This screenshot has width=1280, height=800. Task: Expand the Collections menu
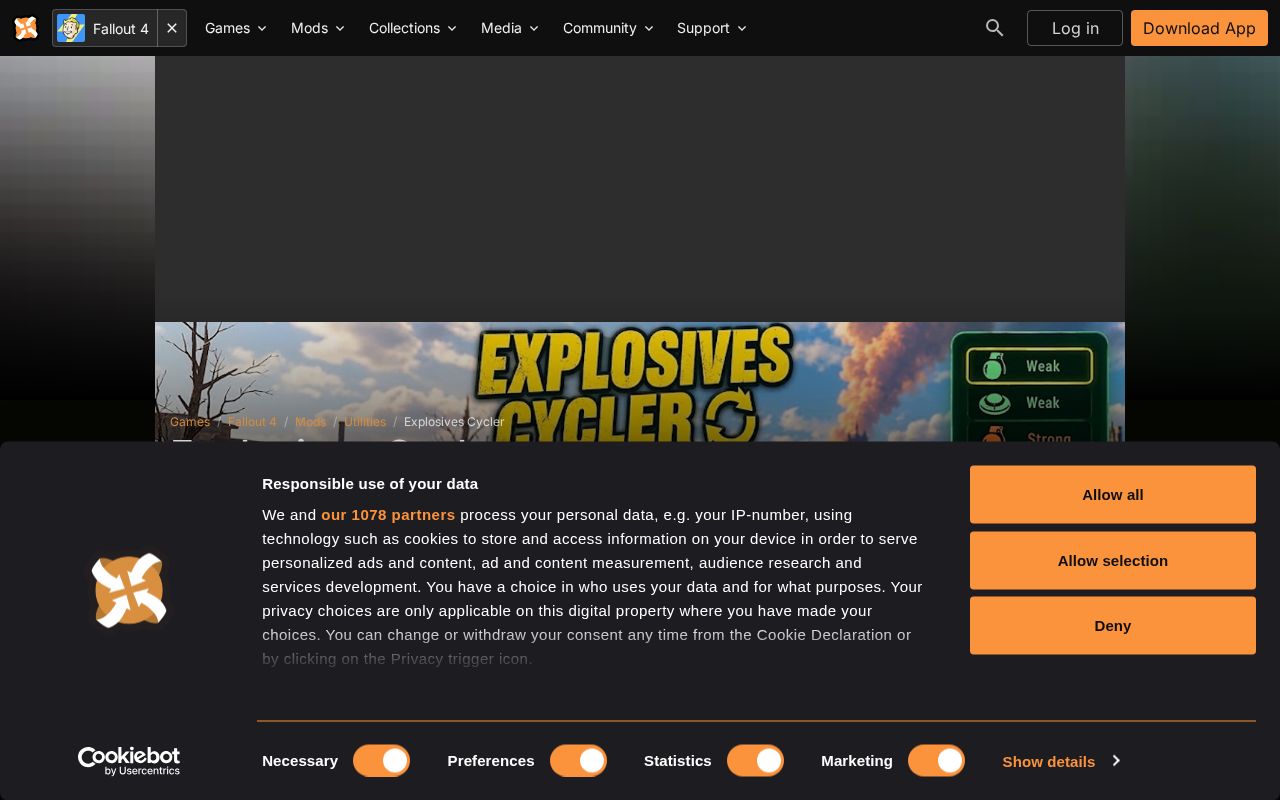click(413, 28)
